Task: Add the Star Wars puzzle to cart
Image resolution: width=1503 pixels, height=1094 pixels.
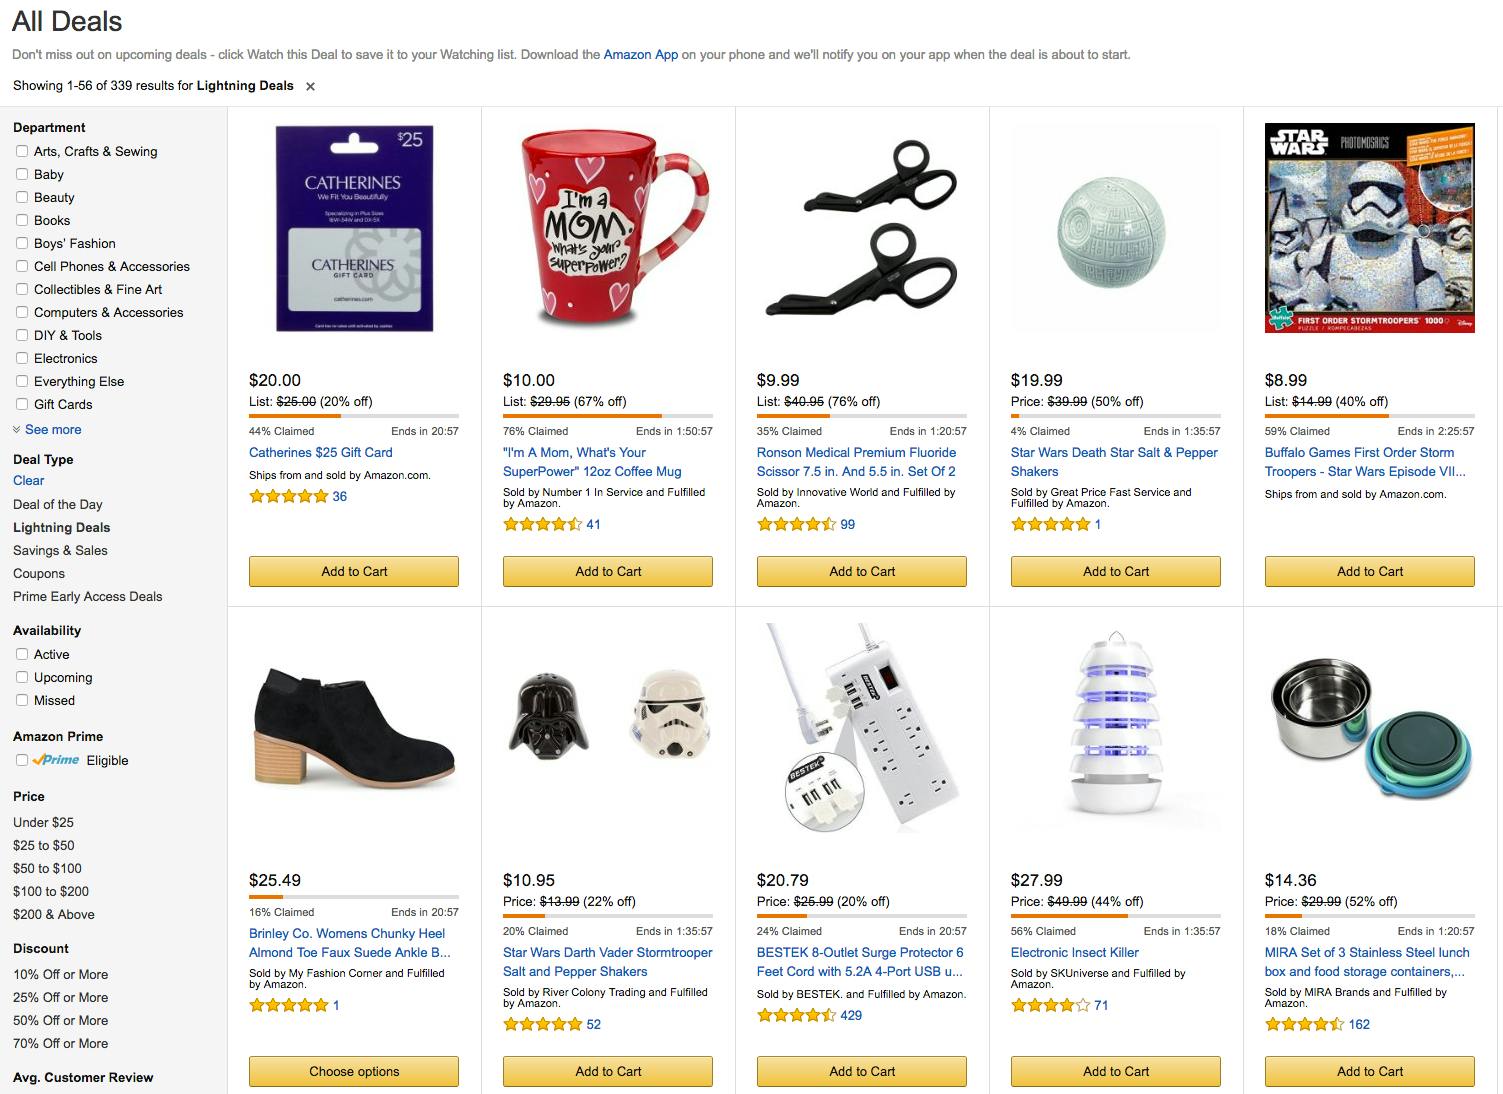Action: pos(1370,571)
